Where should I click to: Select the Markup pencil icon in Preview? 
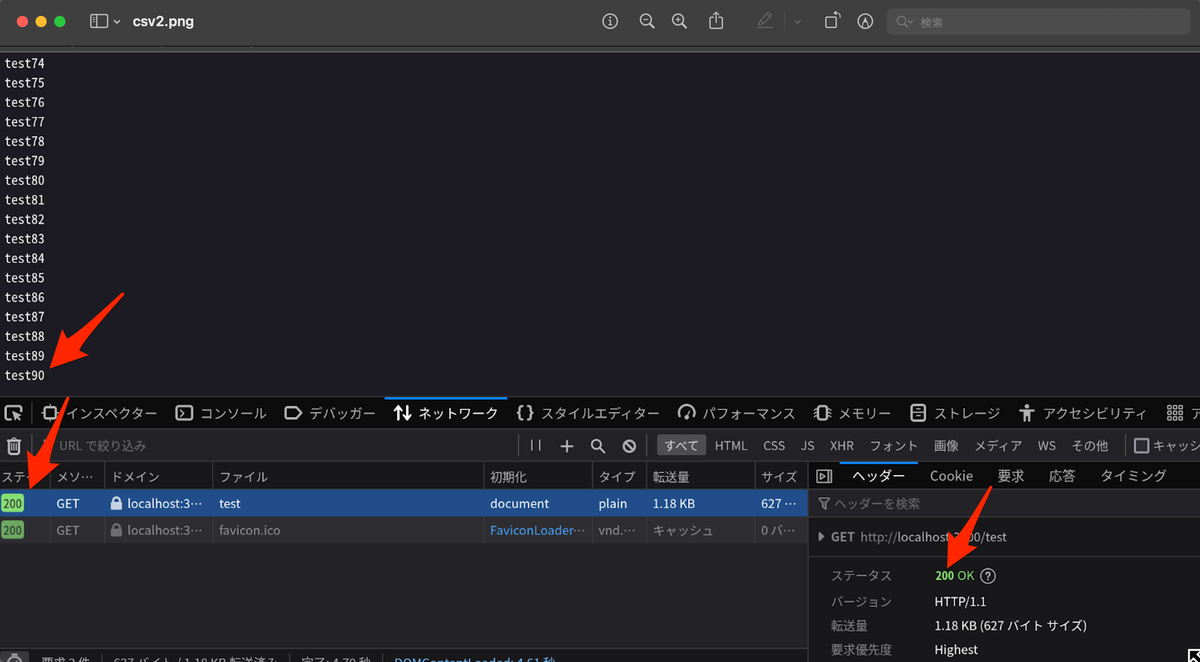point(764,20)
